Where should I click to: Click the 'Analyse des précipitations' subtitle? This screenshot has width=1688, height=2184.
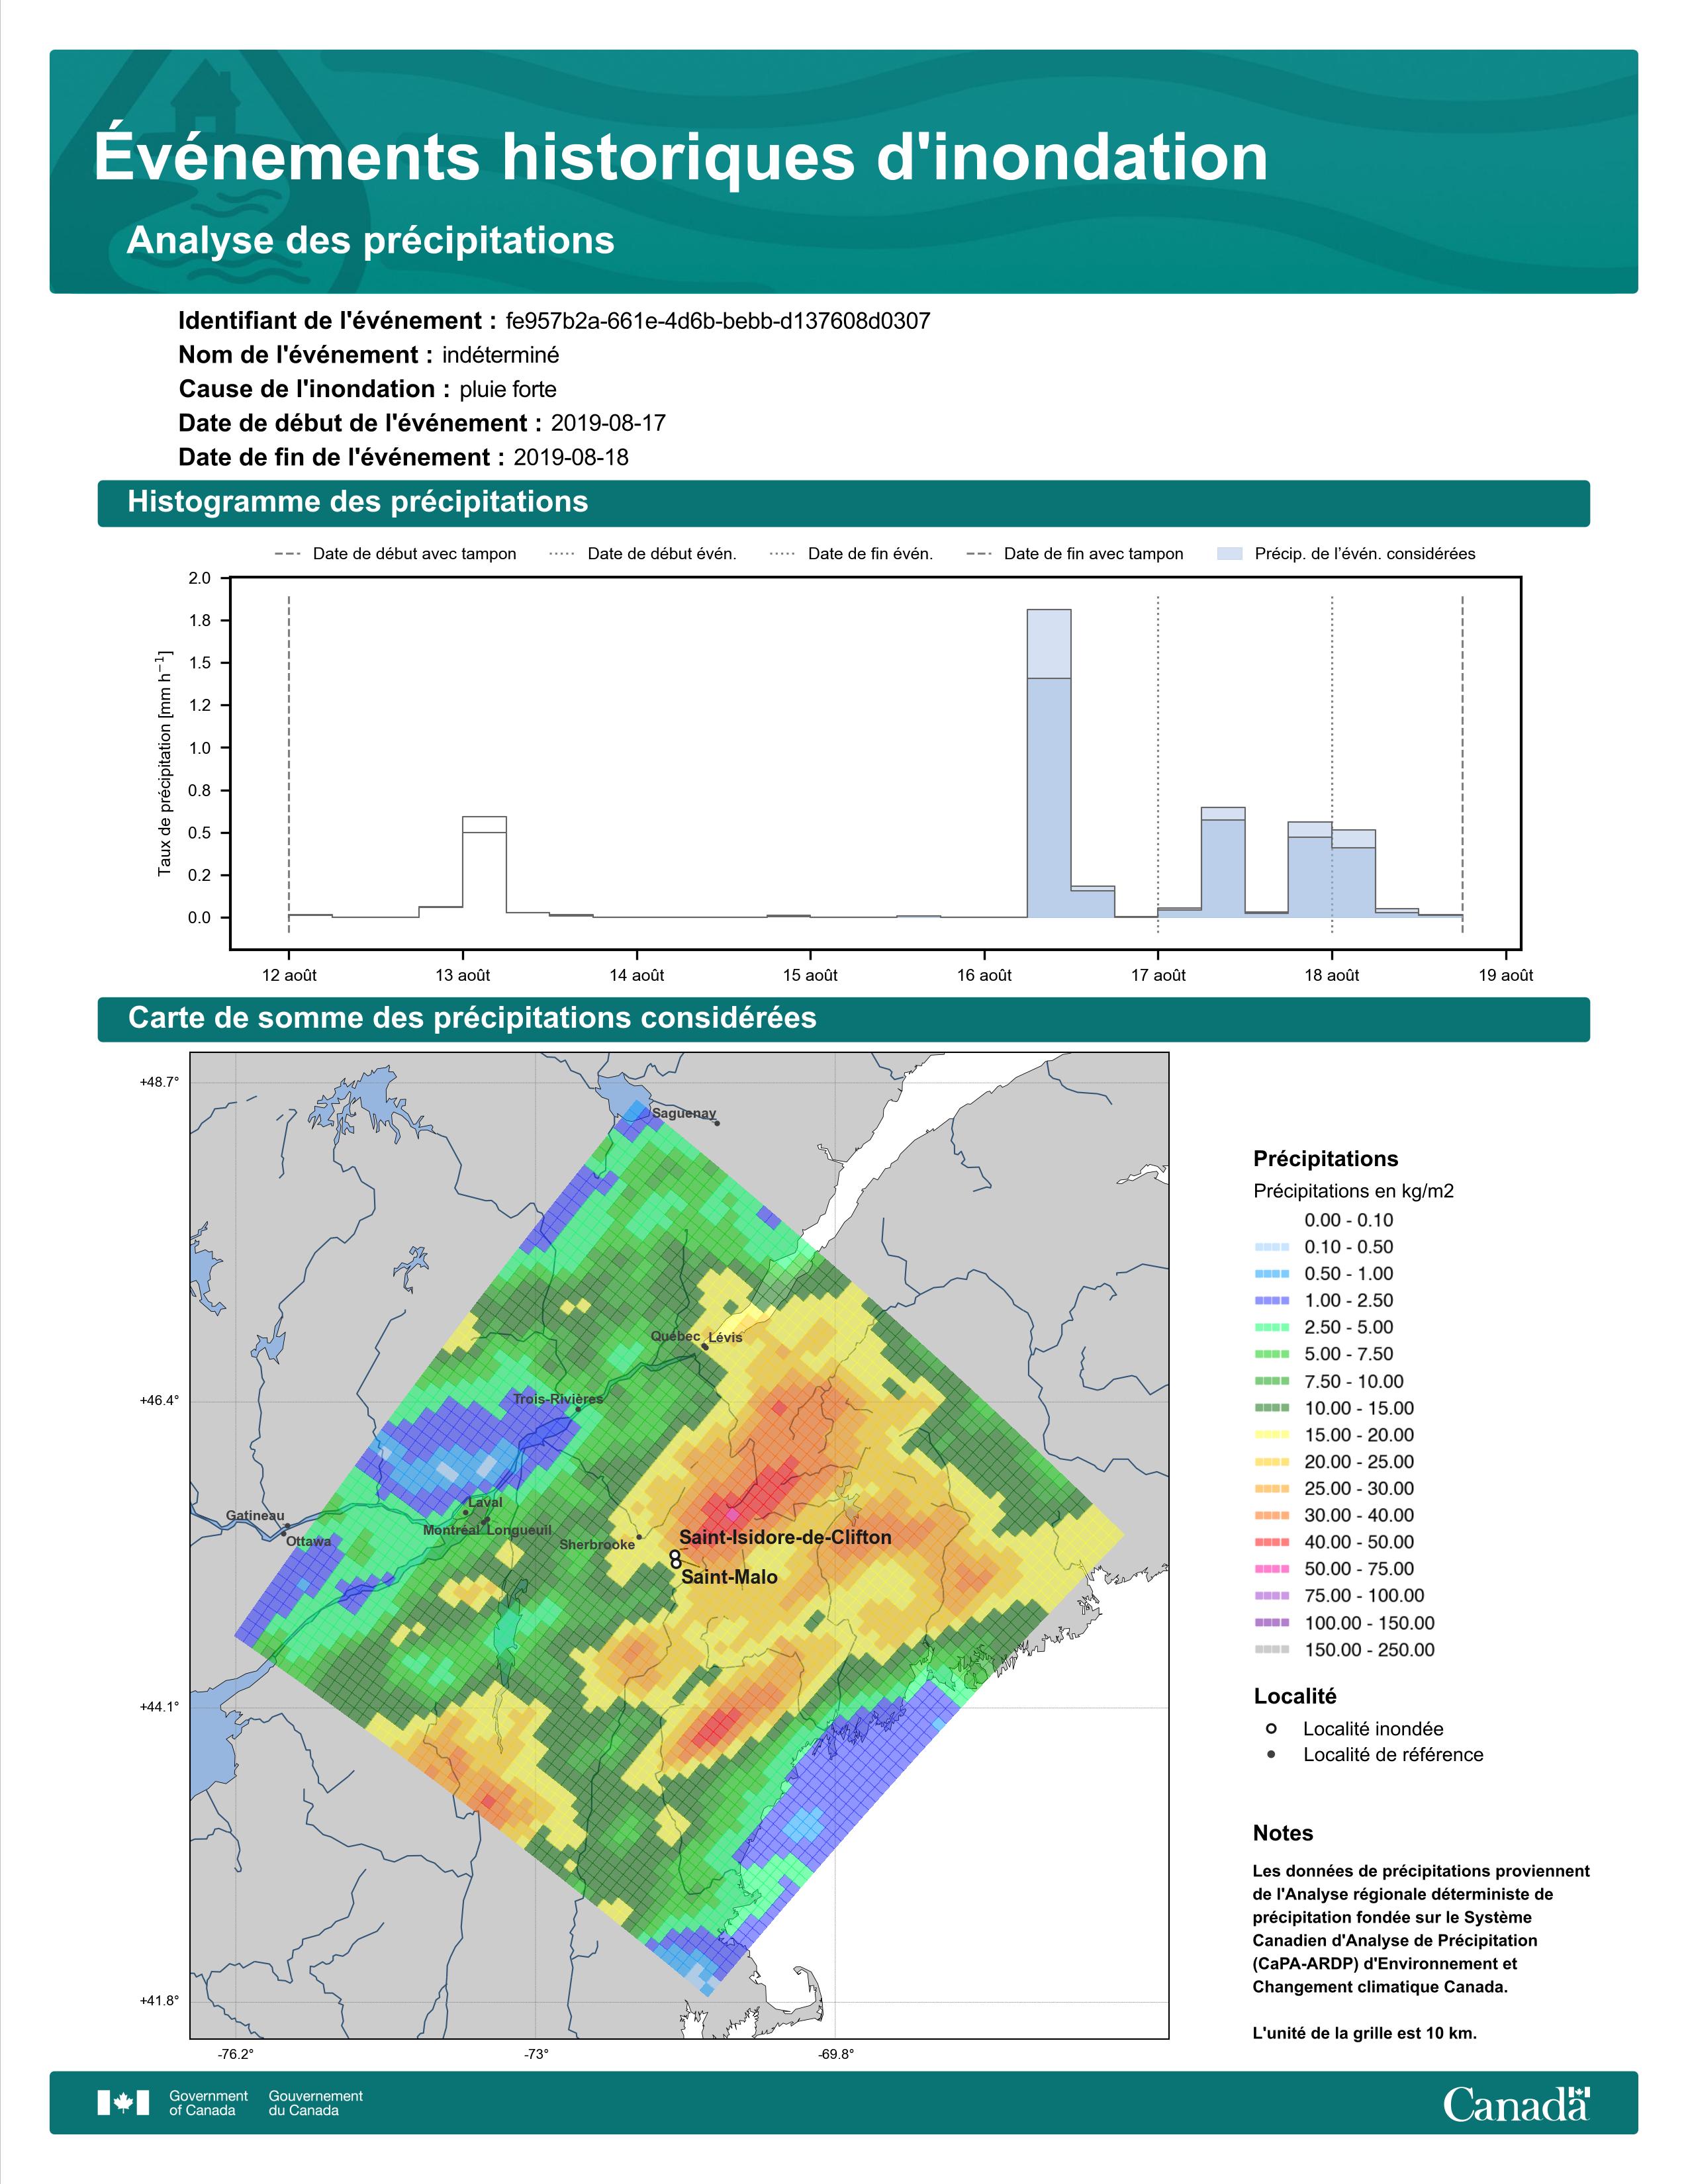(x=371, y=241)
